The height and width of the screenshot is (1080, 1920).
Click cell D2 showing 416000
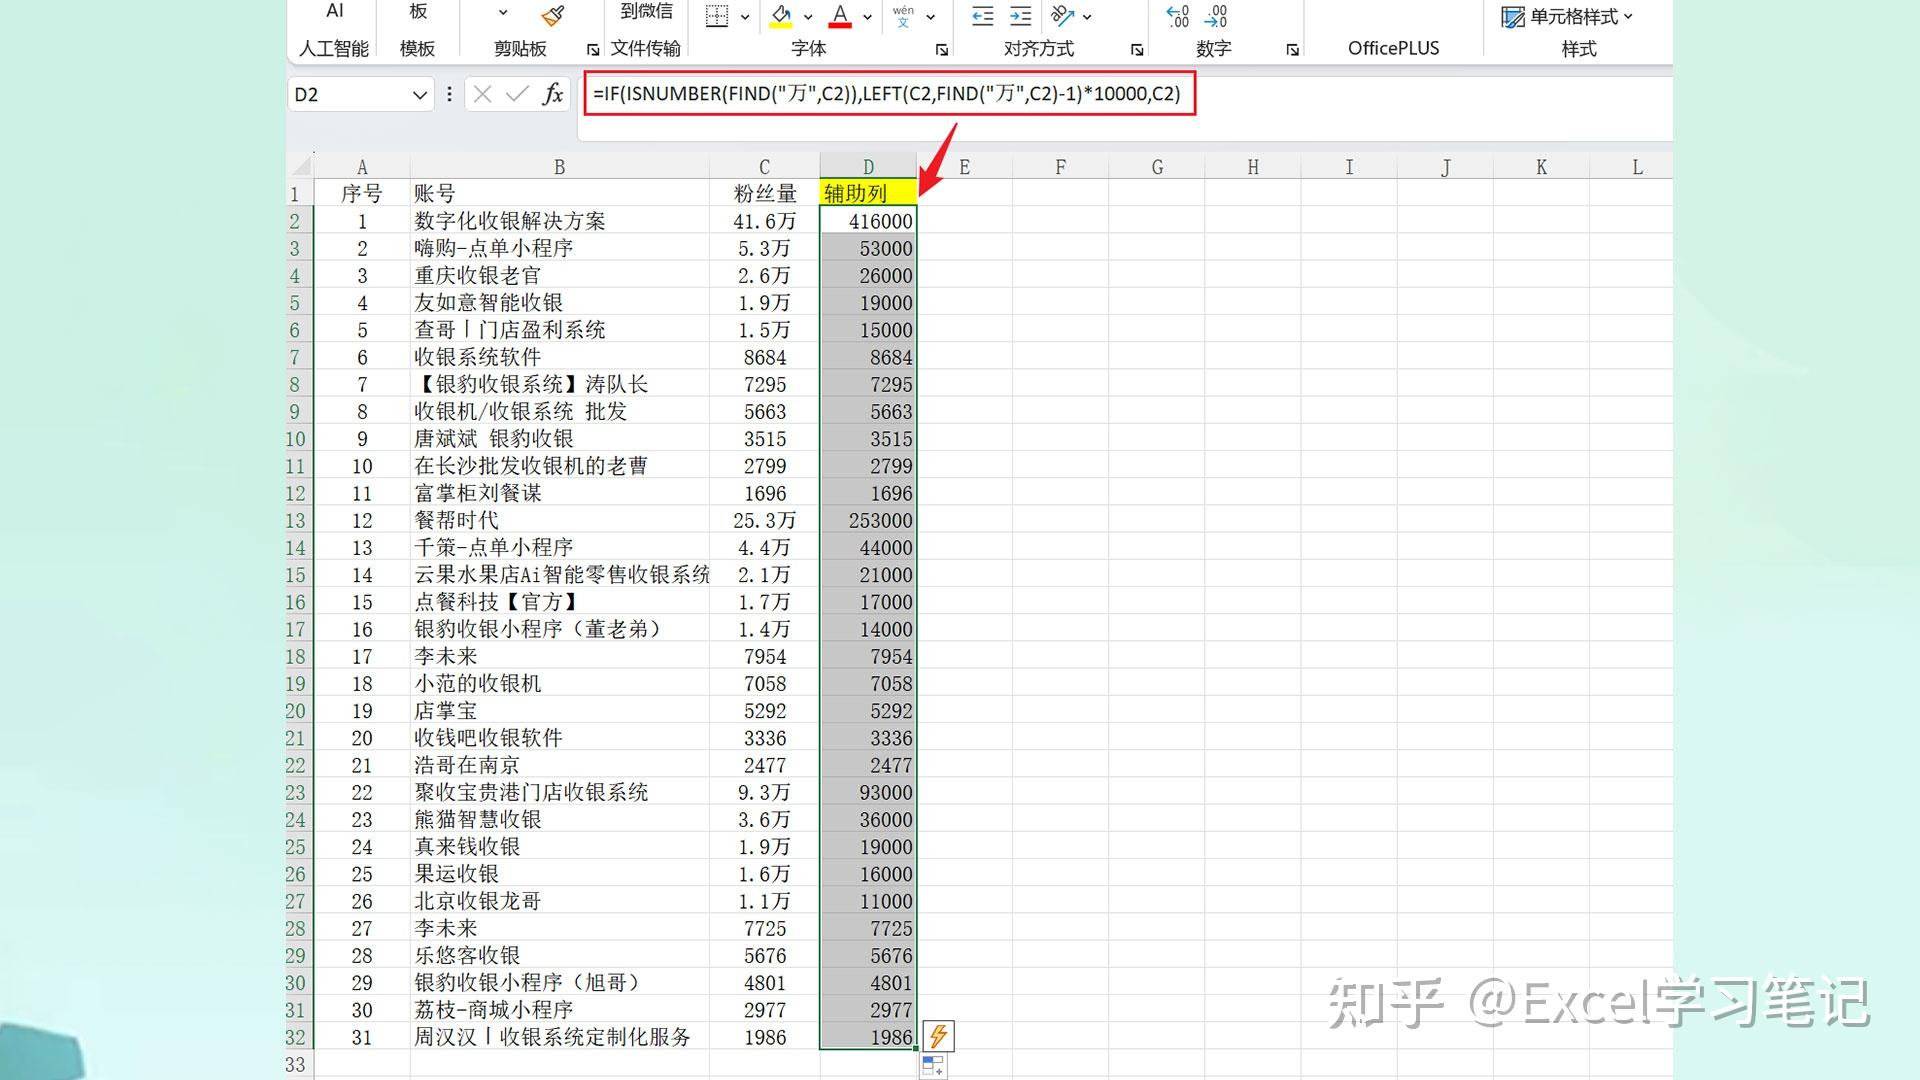pos(868,221)
